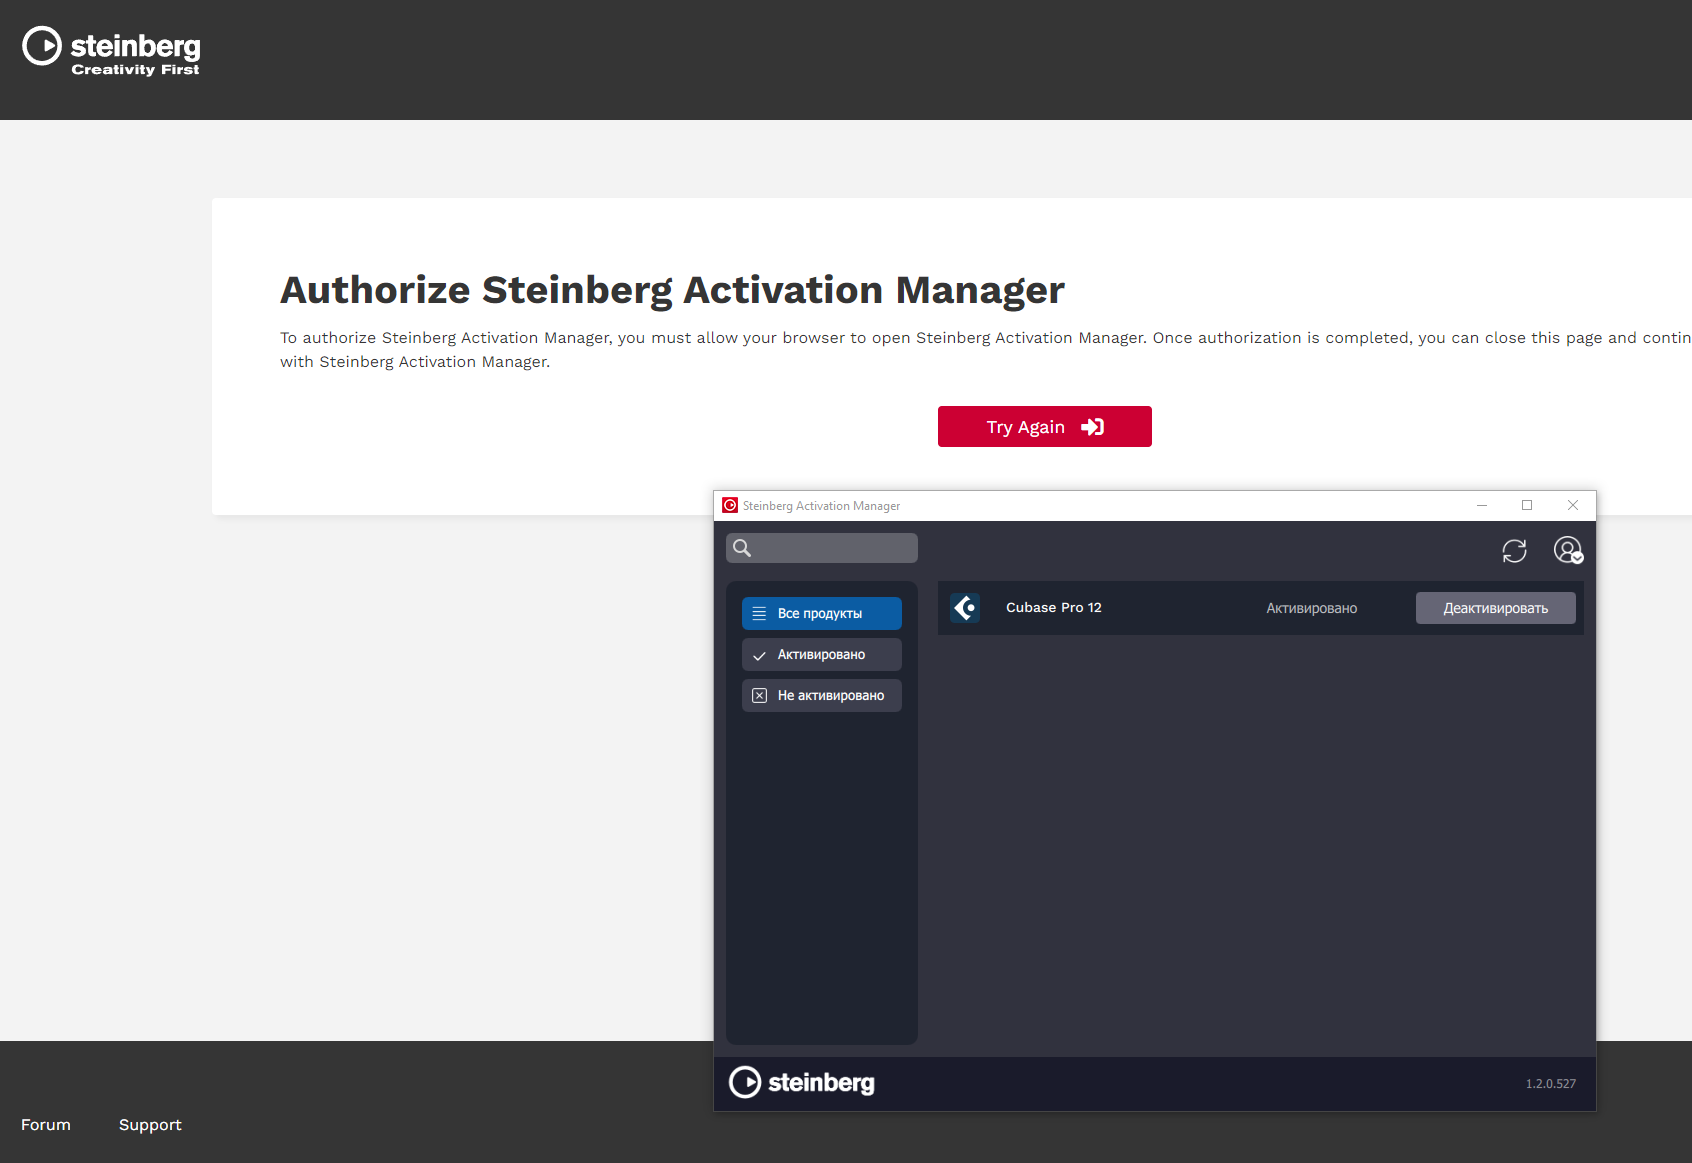Click the Try Again button
The image size is (1692, 1163).
click(x=1044, y=427)
